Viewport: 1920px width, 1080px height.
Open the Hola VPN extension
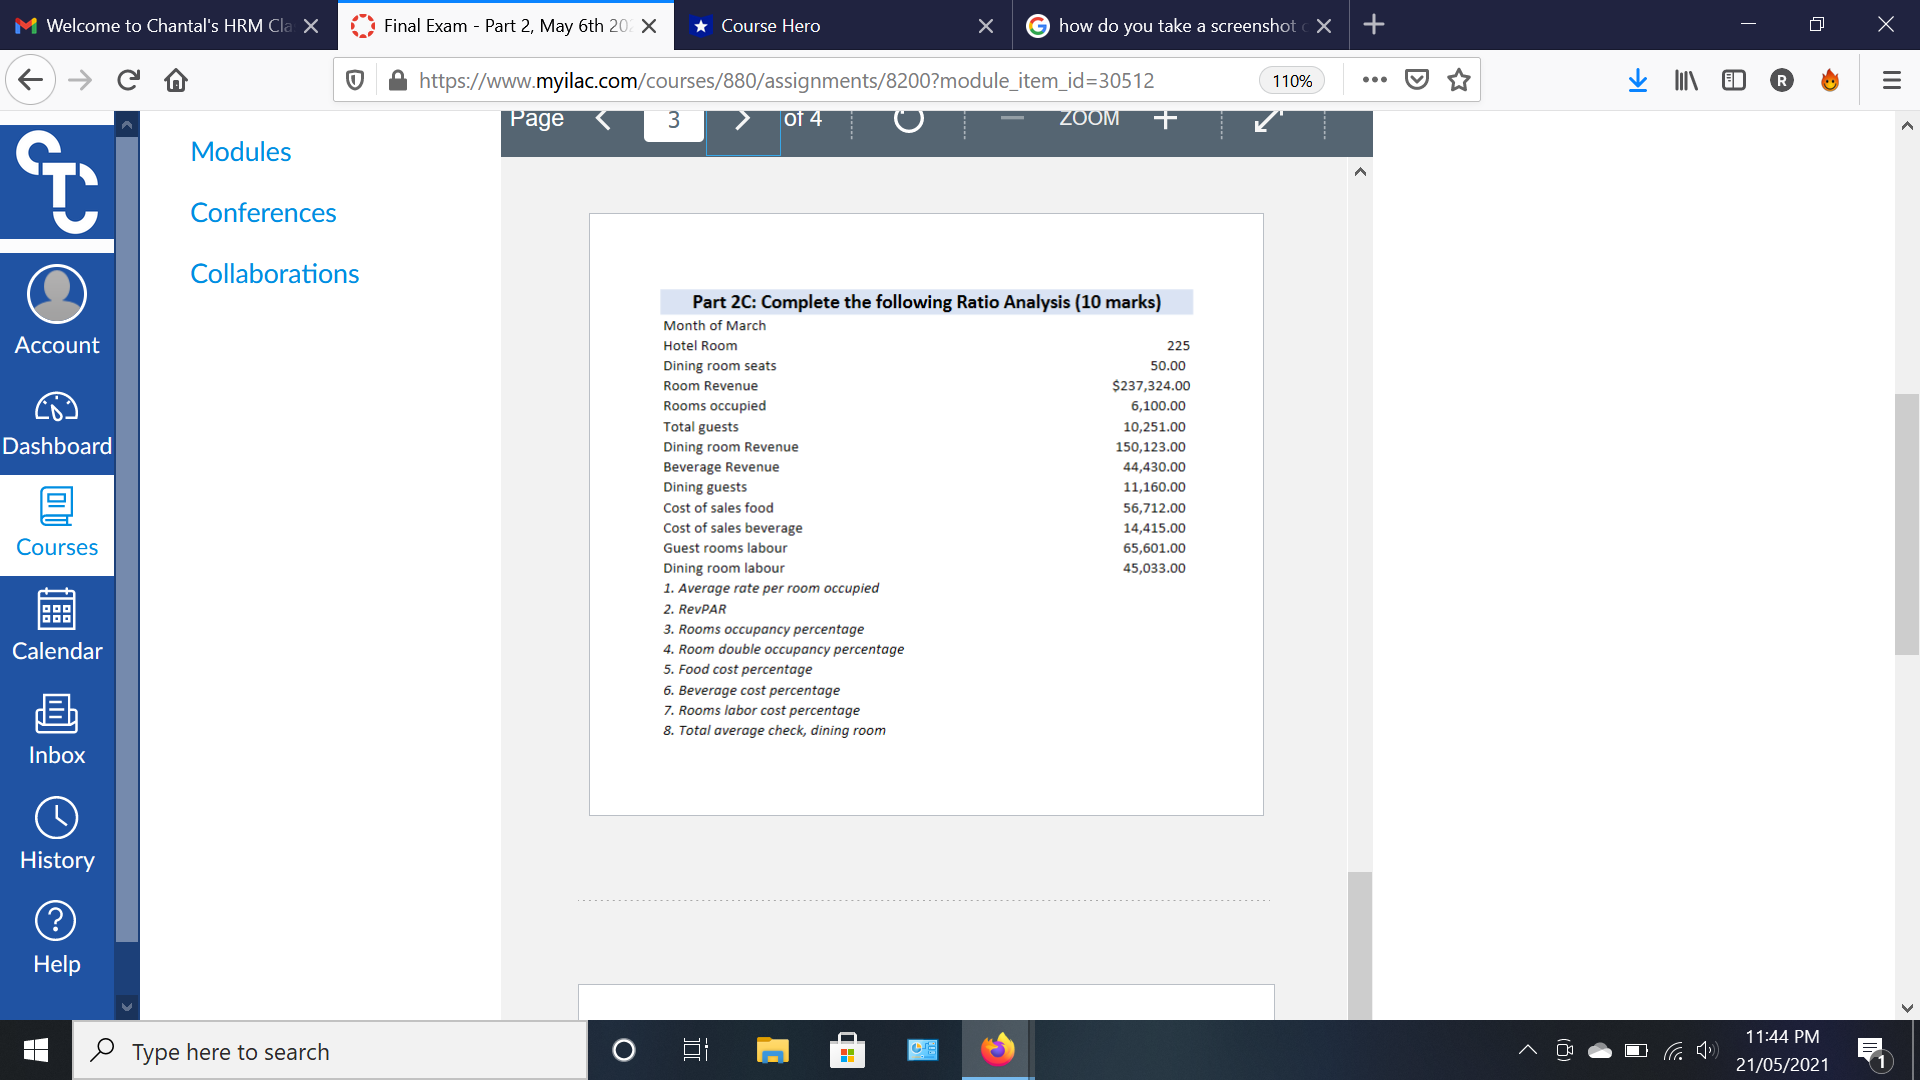(1830, 80)
